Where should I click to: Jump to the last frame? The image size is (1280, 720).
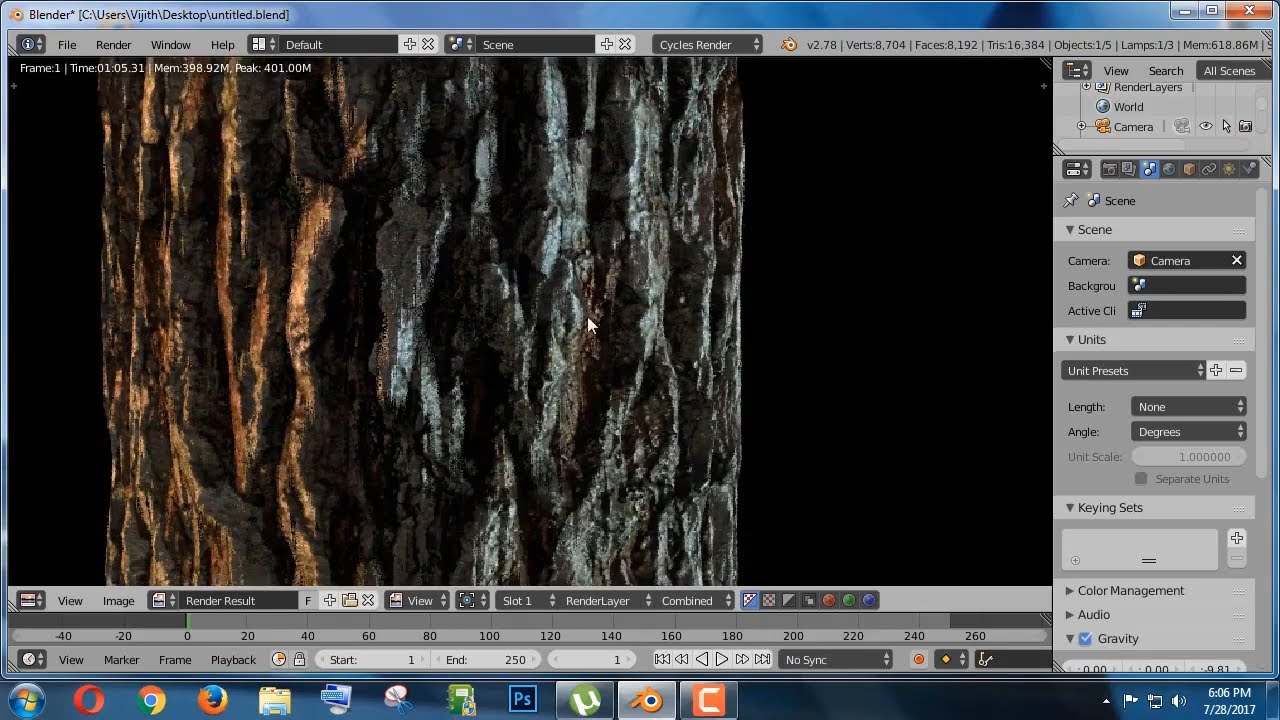point(762,659)
